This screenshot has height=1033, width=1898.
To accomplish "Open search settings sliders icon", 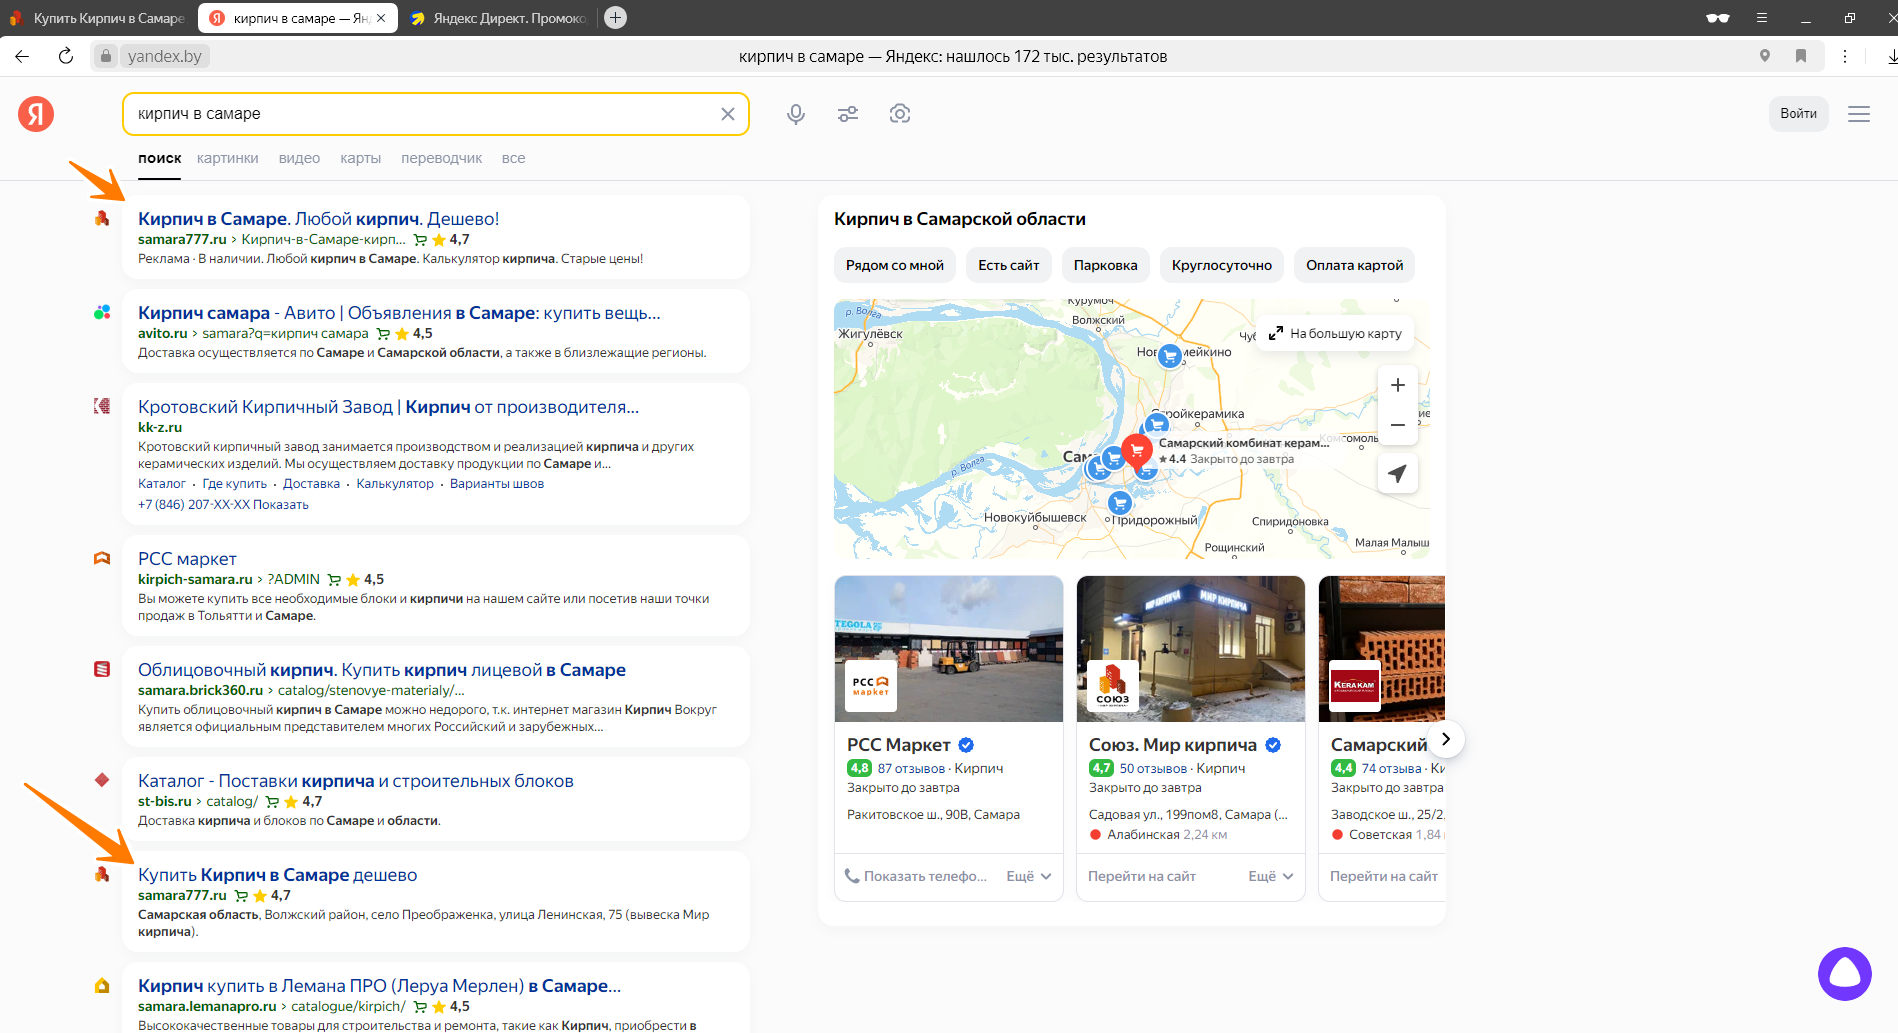I will 848,114.
